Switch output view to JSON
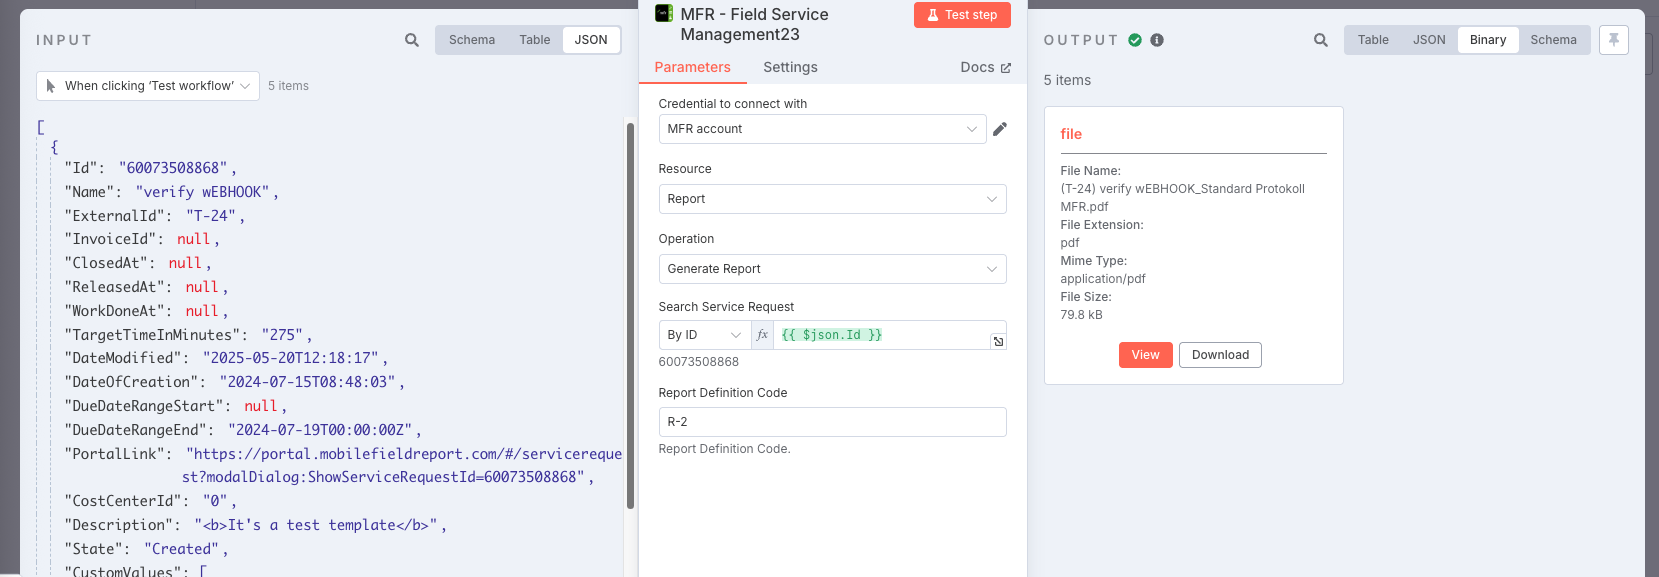1659x577 pixels. pyautogui.click(x=1429, y=40)
